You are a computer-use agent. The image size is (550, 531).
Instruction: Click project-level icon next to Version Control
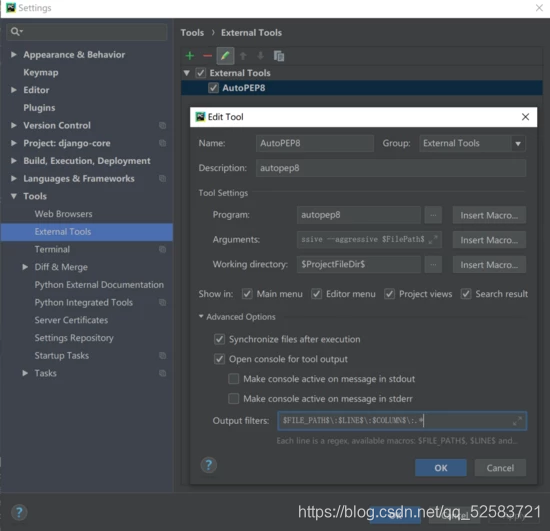pos(162,125)
